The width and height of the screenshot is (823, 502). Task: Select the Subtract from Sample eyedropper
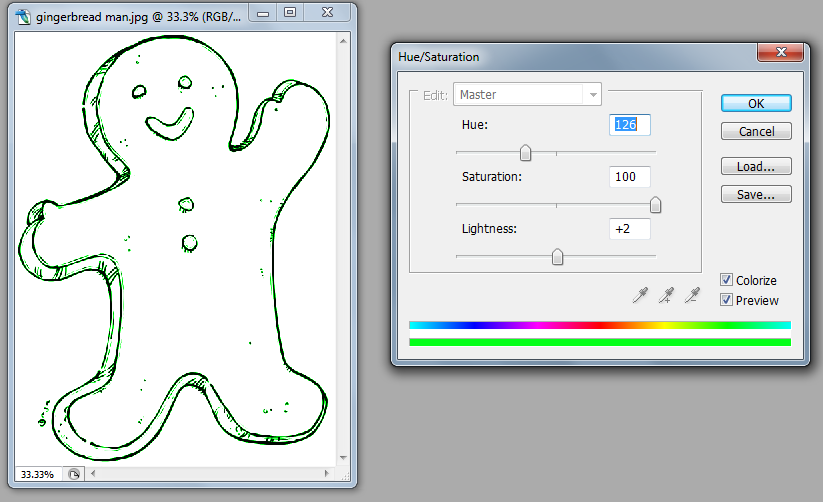(x=692, y=296)
